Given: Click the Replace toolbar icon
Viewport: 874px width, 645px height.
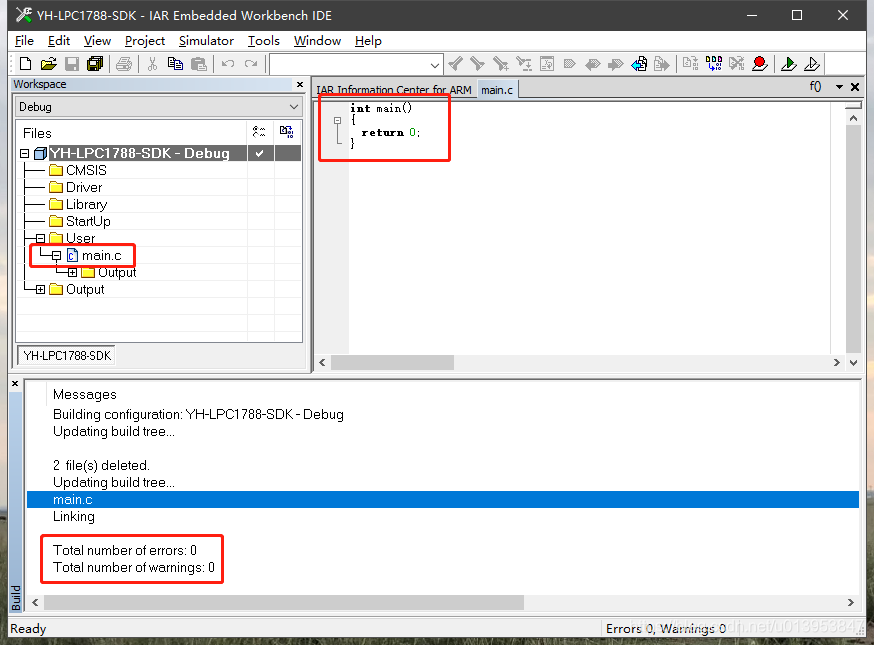Looking at the screenshot, I should [x=524, y=64].
